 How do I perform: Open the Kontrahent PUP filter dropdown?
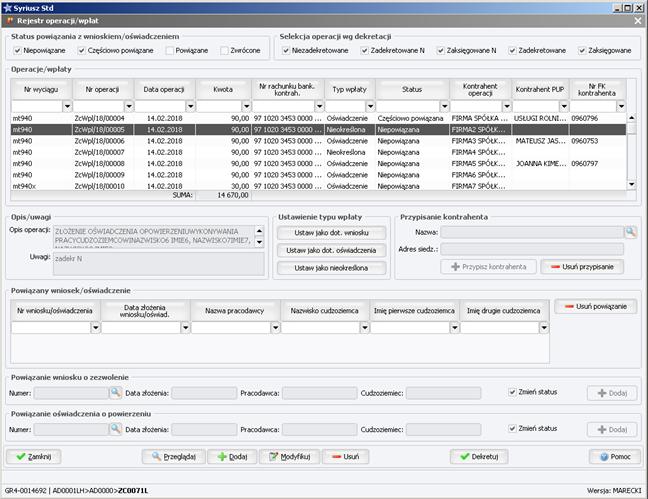[564, 106]
